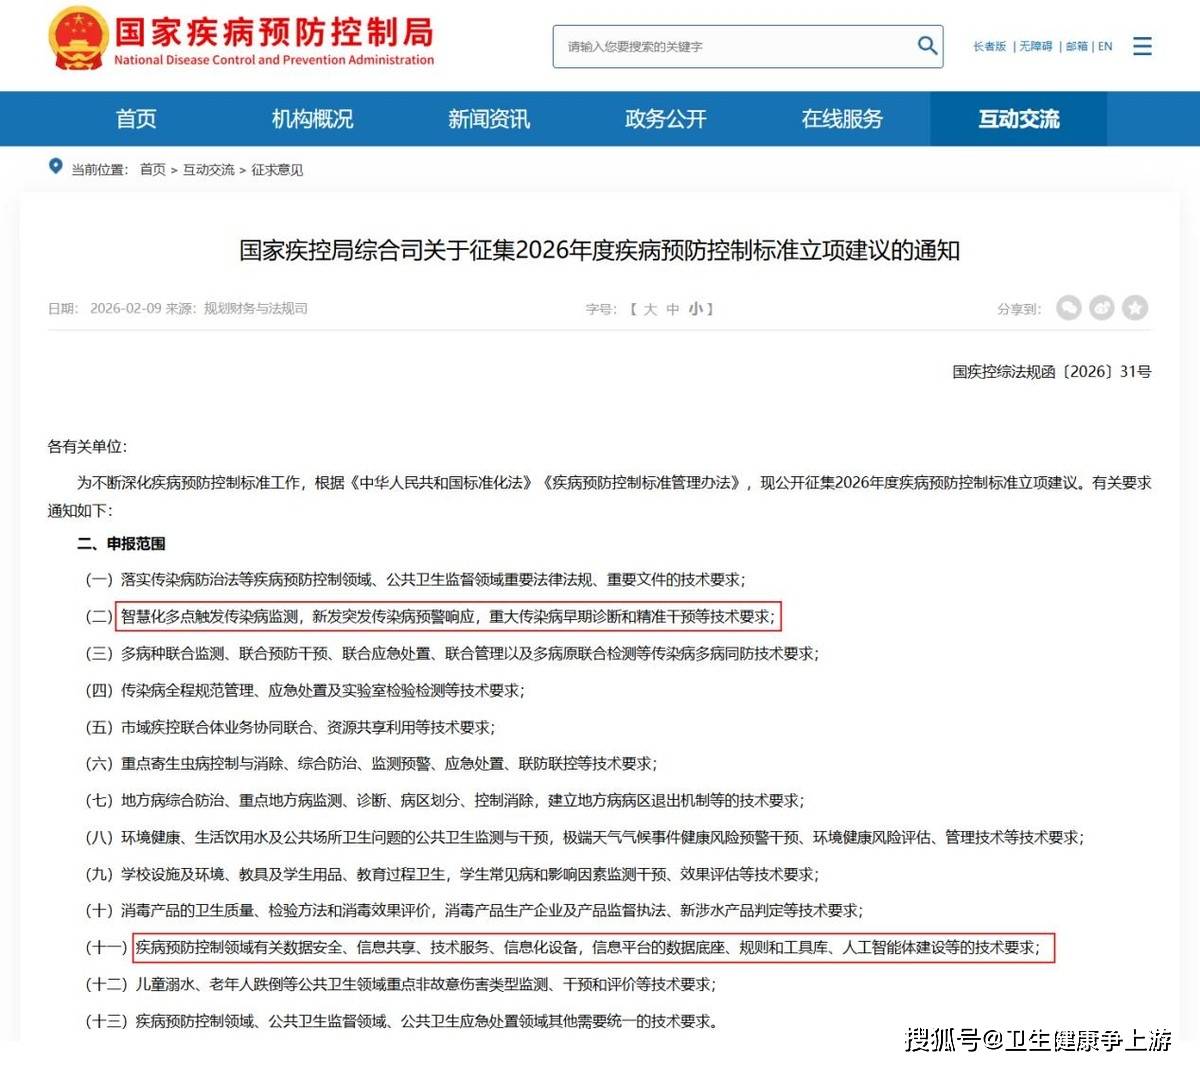Set font size to small (小)

click(695, 309)
